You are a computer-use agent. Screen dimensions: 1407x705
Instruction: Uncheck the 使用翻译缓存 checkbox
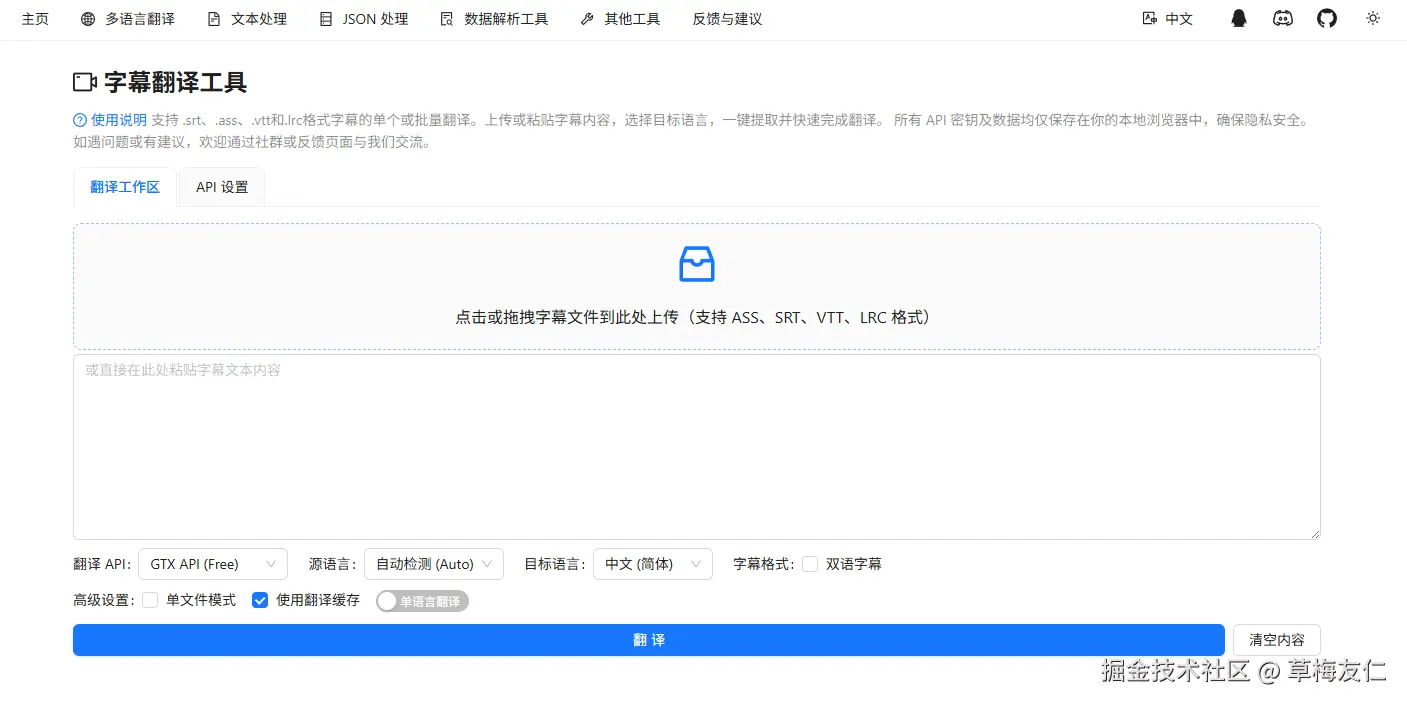pos(260,600)
